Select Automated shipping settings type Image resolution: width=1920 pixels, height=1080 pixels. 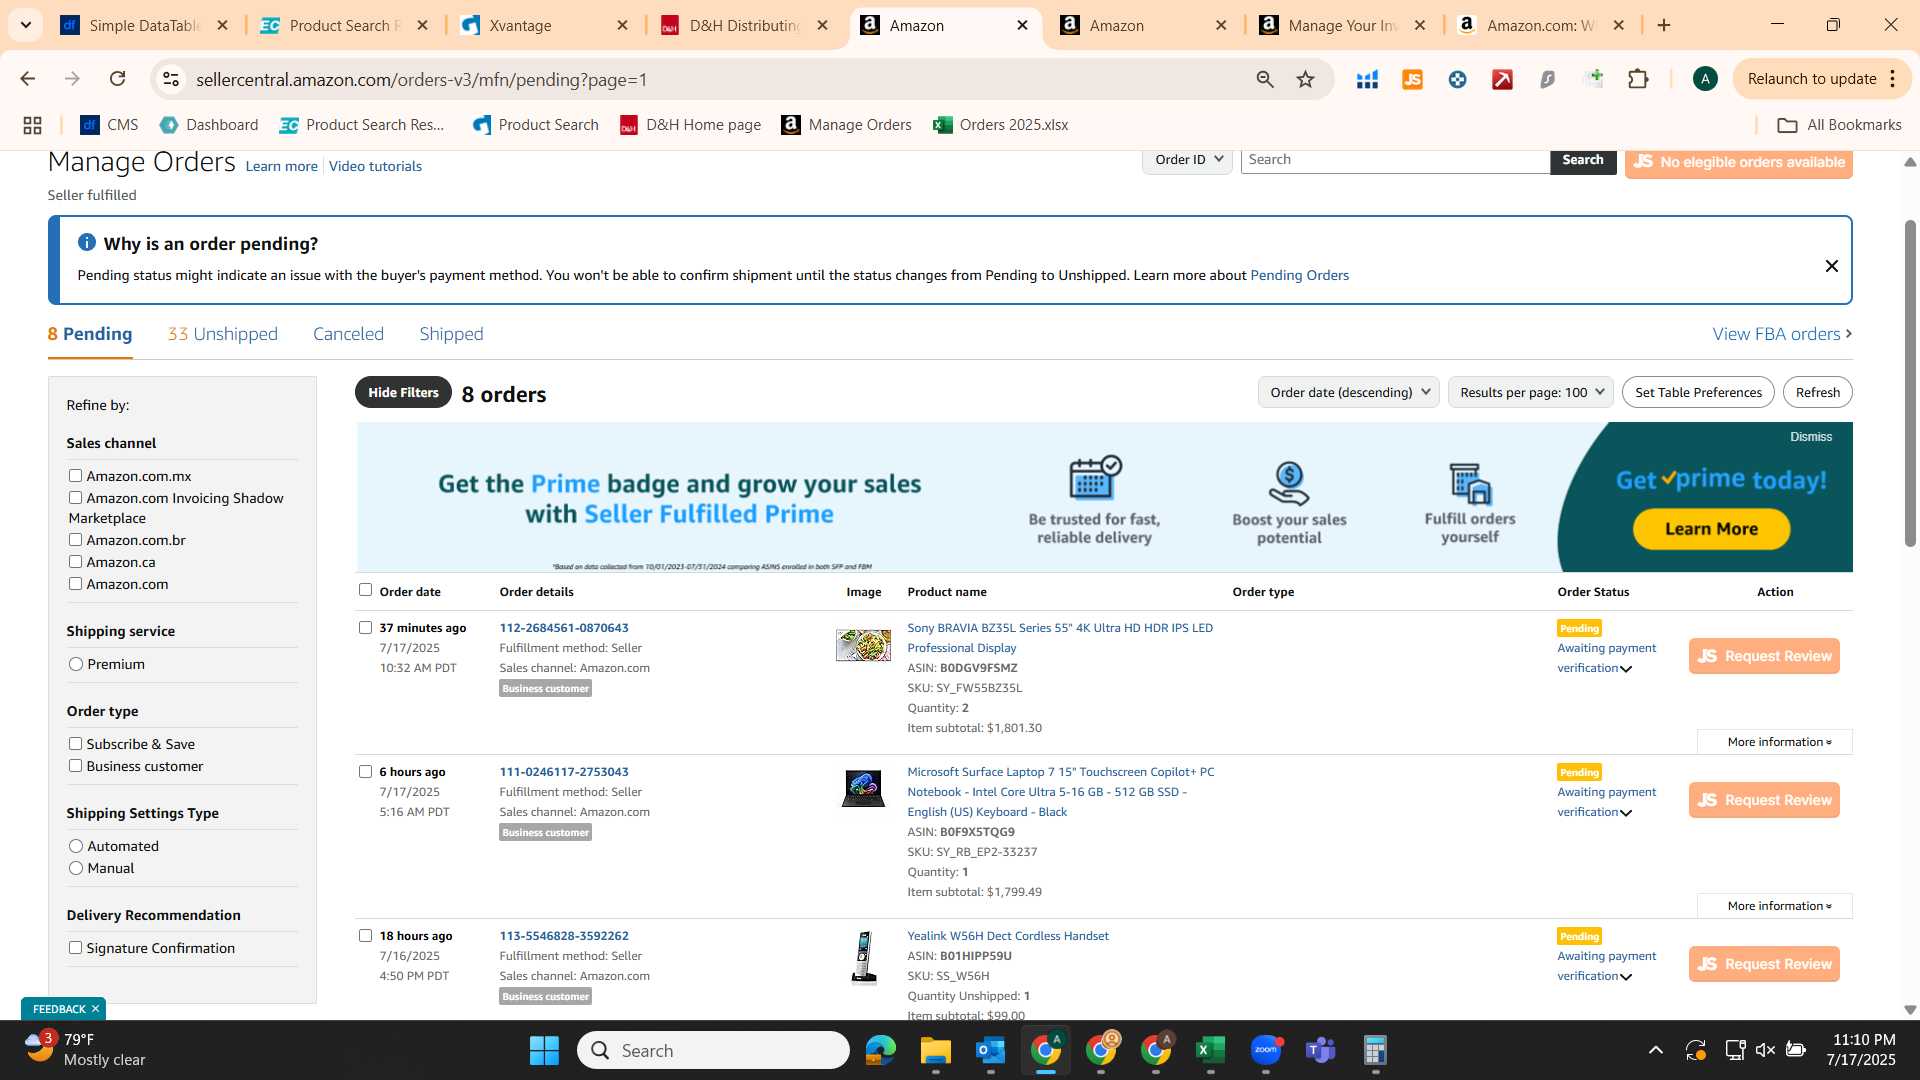click(76, 846)
